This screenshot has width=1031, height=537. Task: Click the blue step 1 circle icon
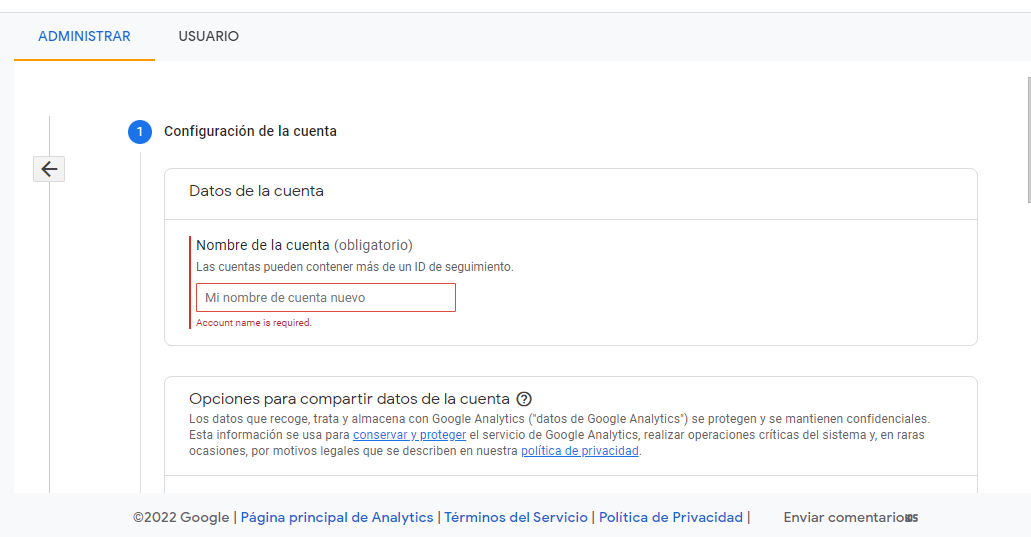tap(139, 131)
